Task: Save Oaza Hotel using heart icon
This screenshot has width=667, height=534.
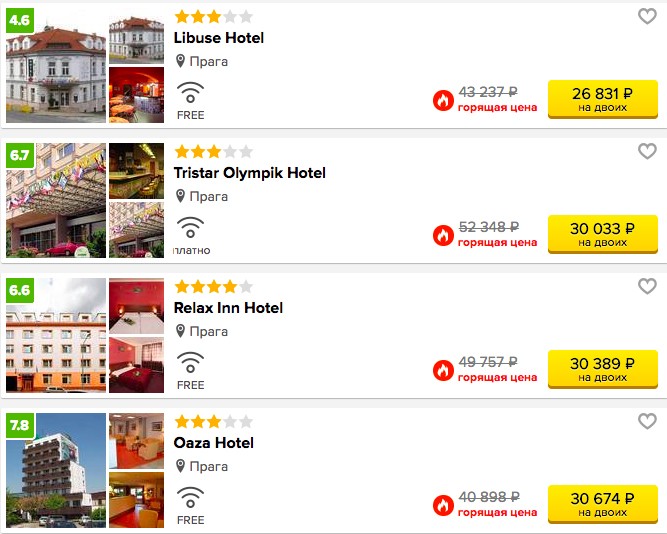Action: (647, 421)
